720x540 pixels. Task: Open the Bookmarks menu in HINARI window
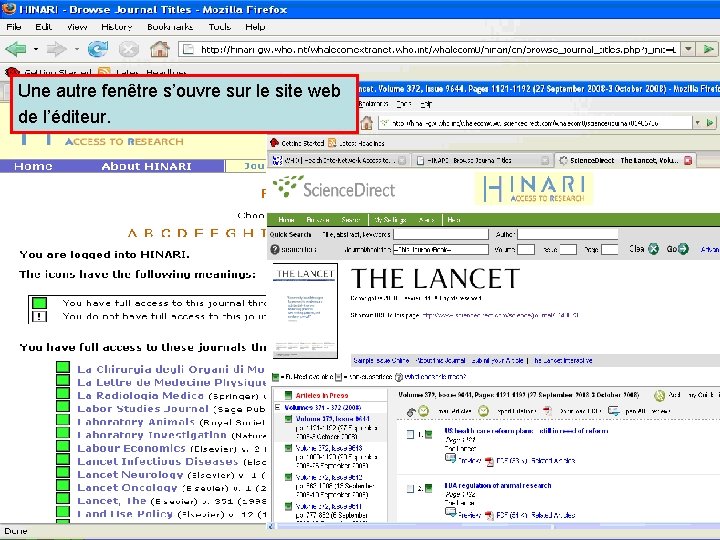170,27
